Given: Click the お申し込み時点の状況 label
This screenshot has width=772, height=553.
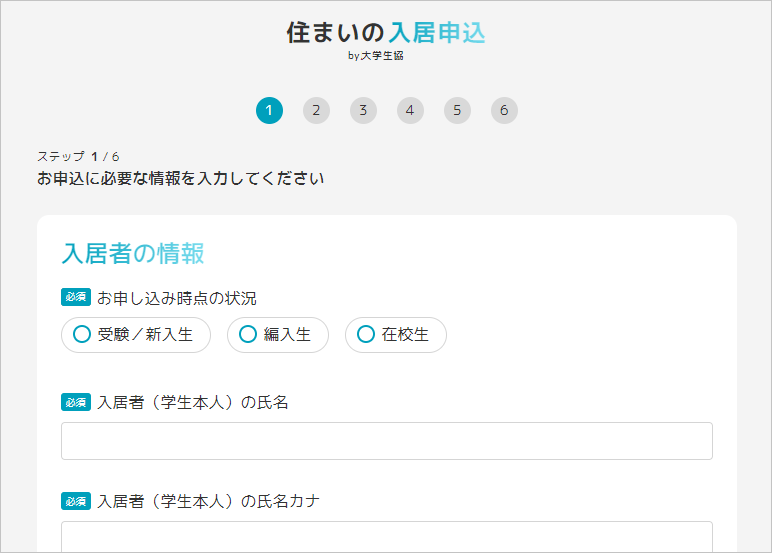Looking at the screenshot, I should (177, 298).
